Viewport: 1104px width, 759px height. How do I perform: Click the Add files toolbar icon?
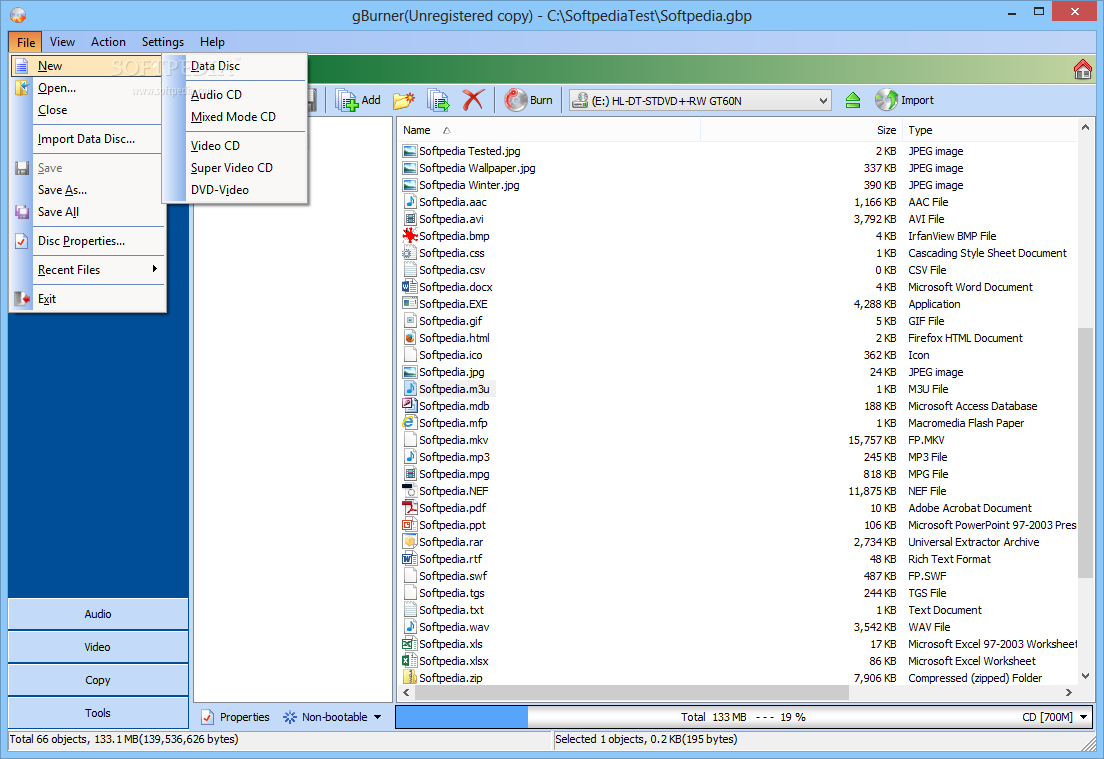pos(346,101)
